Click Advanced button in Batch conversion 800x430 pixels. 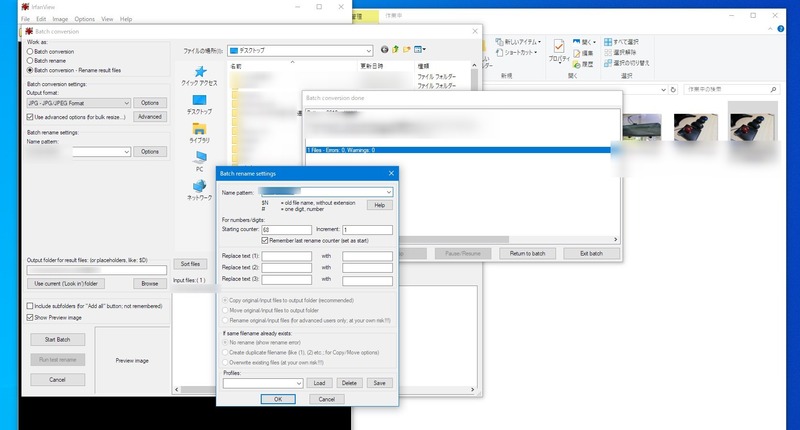tap(150, 117)
